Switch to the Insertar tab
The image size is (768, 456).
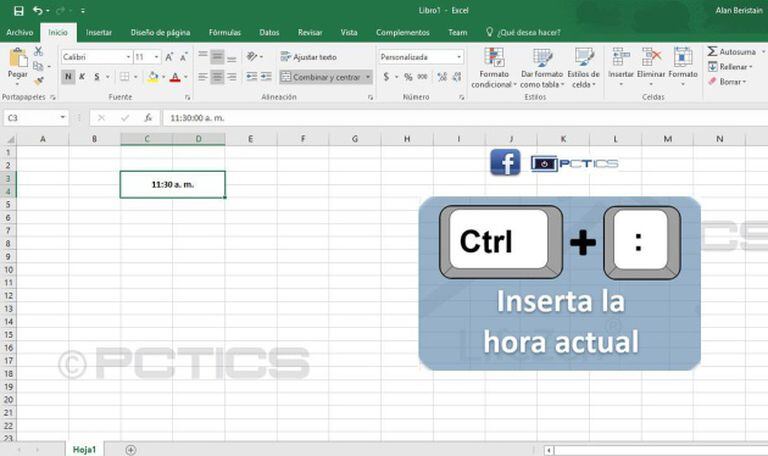pyautogui.click(x=99, y=32)
